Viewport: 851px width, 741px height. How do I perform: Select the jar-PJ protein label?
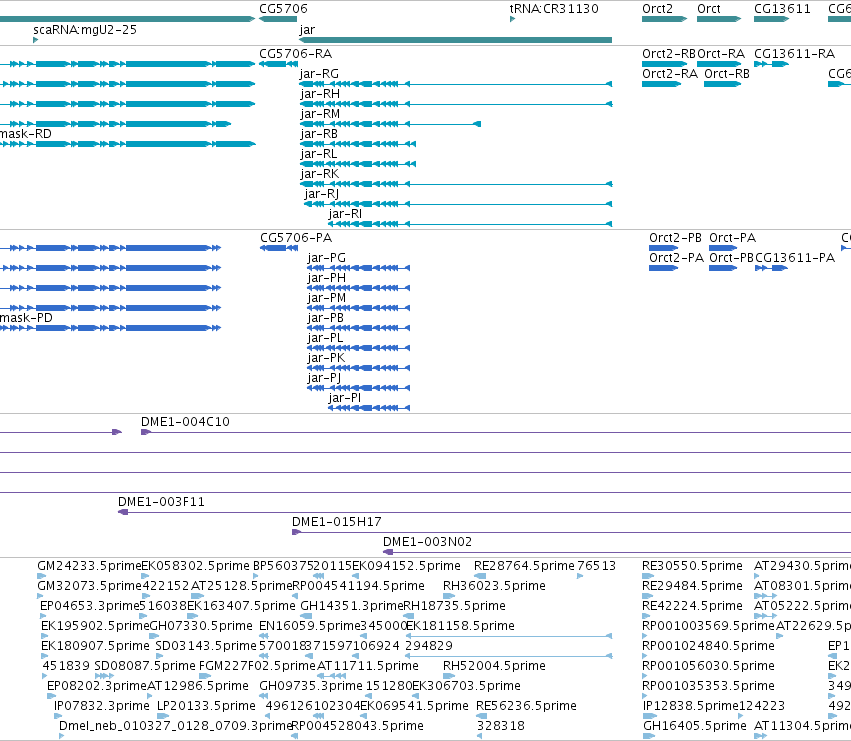click(x=324, y=378)
